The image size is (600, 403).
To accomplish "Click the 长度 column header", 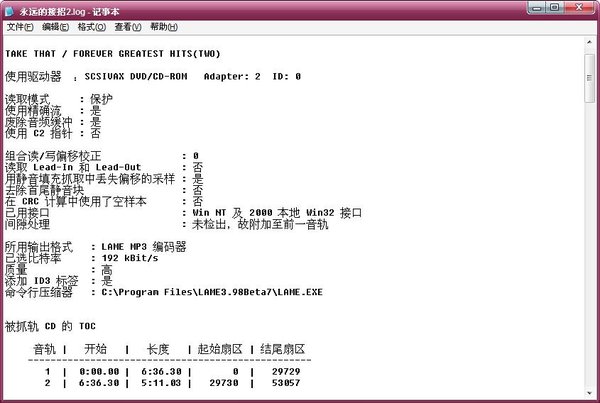I will click(158, 349).
